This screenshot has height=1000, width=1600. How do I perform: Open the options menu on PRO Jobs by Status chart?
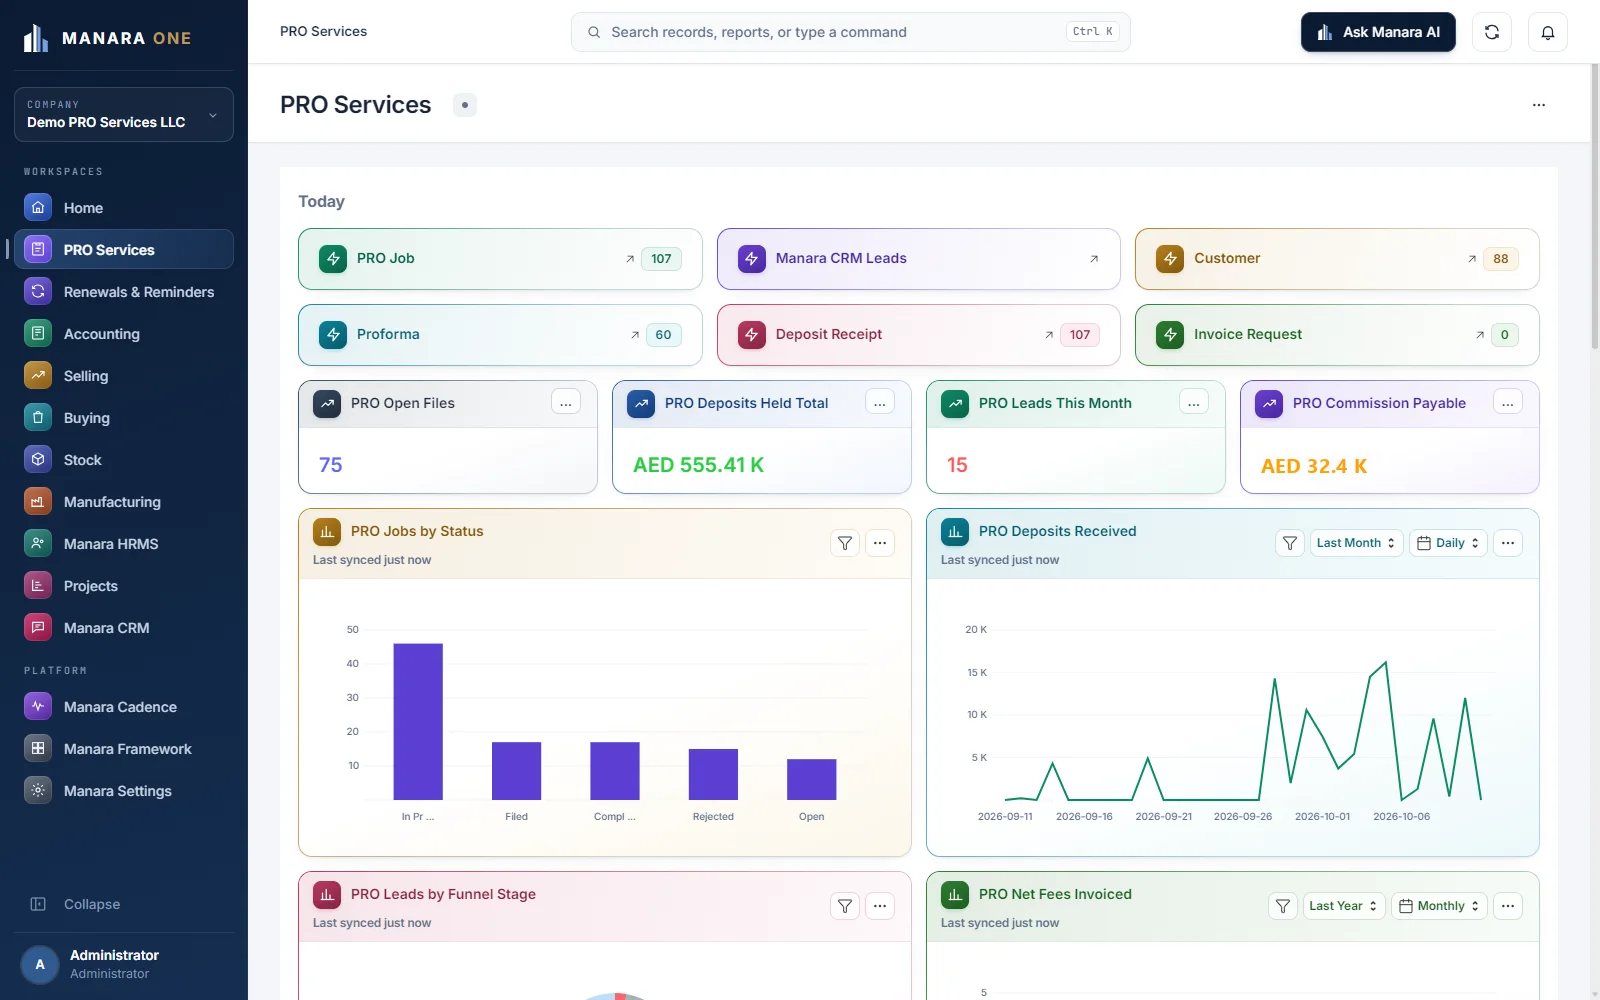click(x=880, y=543)
